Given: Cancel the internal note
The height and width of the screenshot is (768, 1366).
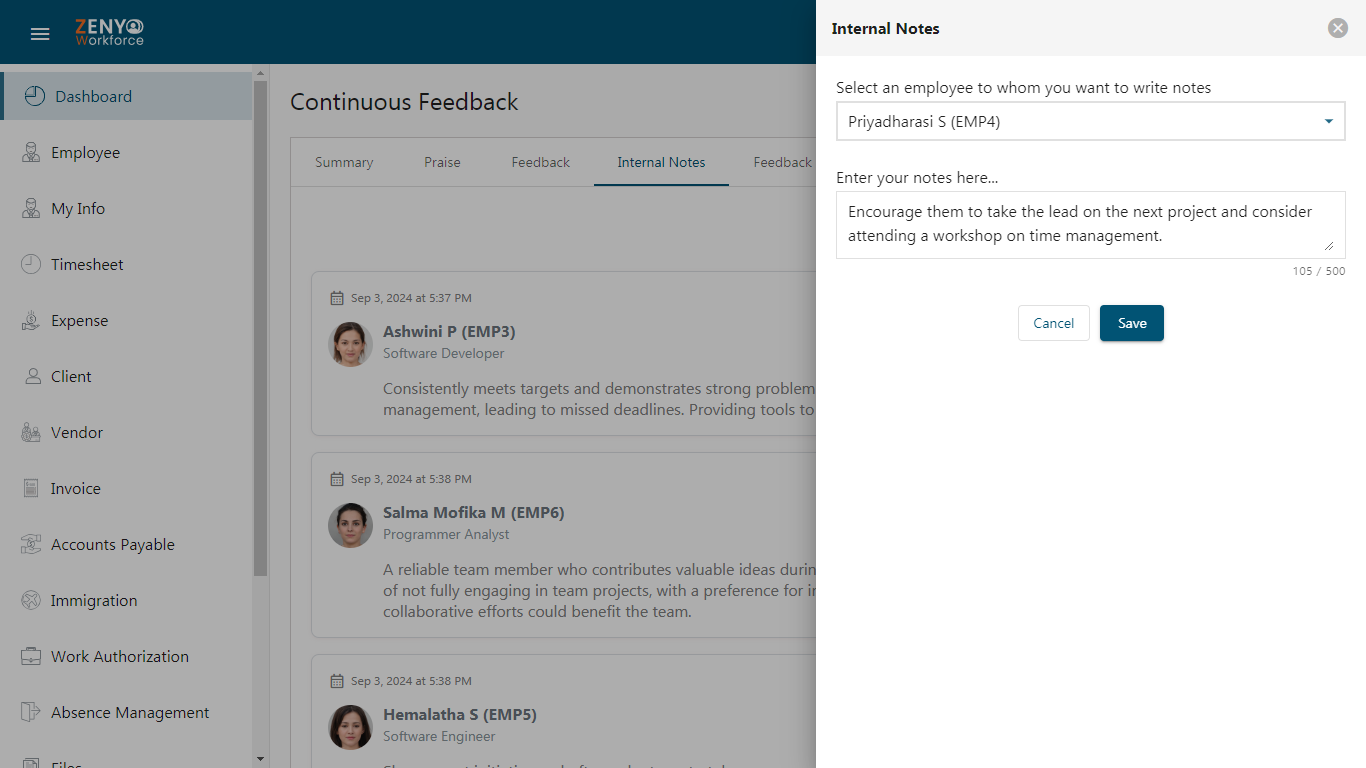Looking at the screenshot, I should tap(1054, 323).
